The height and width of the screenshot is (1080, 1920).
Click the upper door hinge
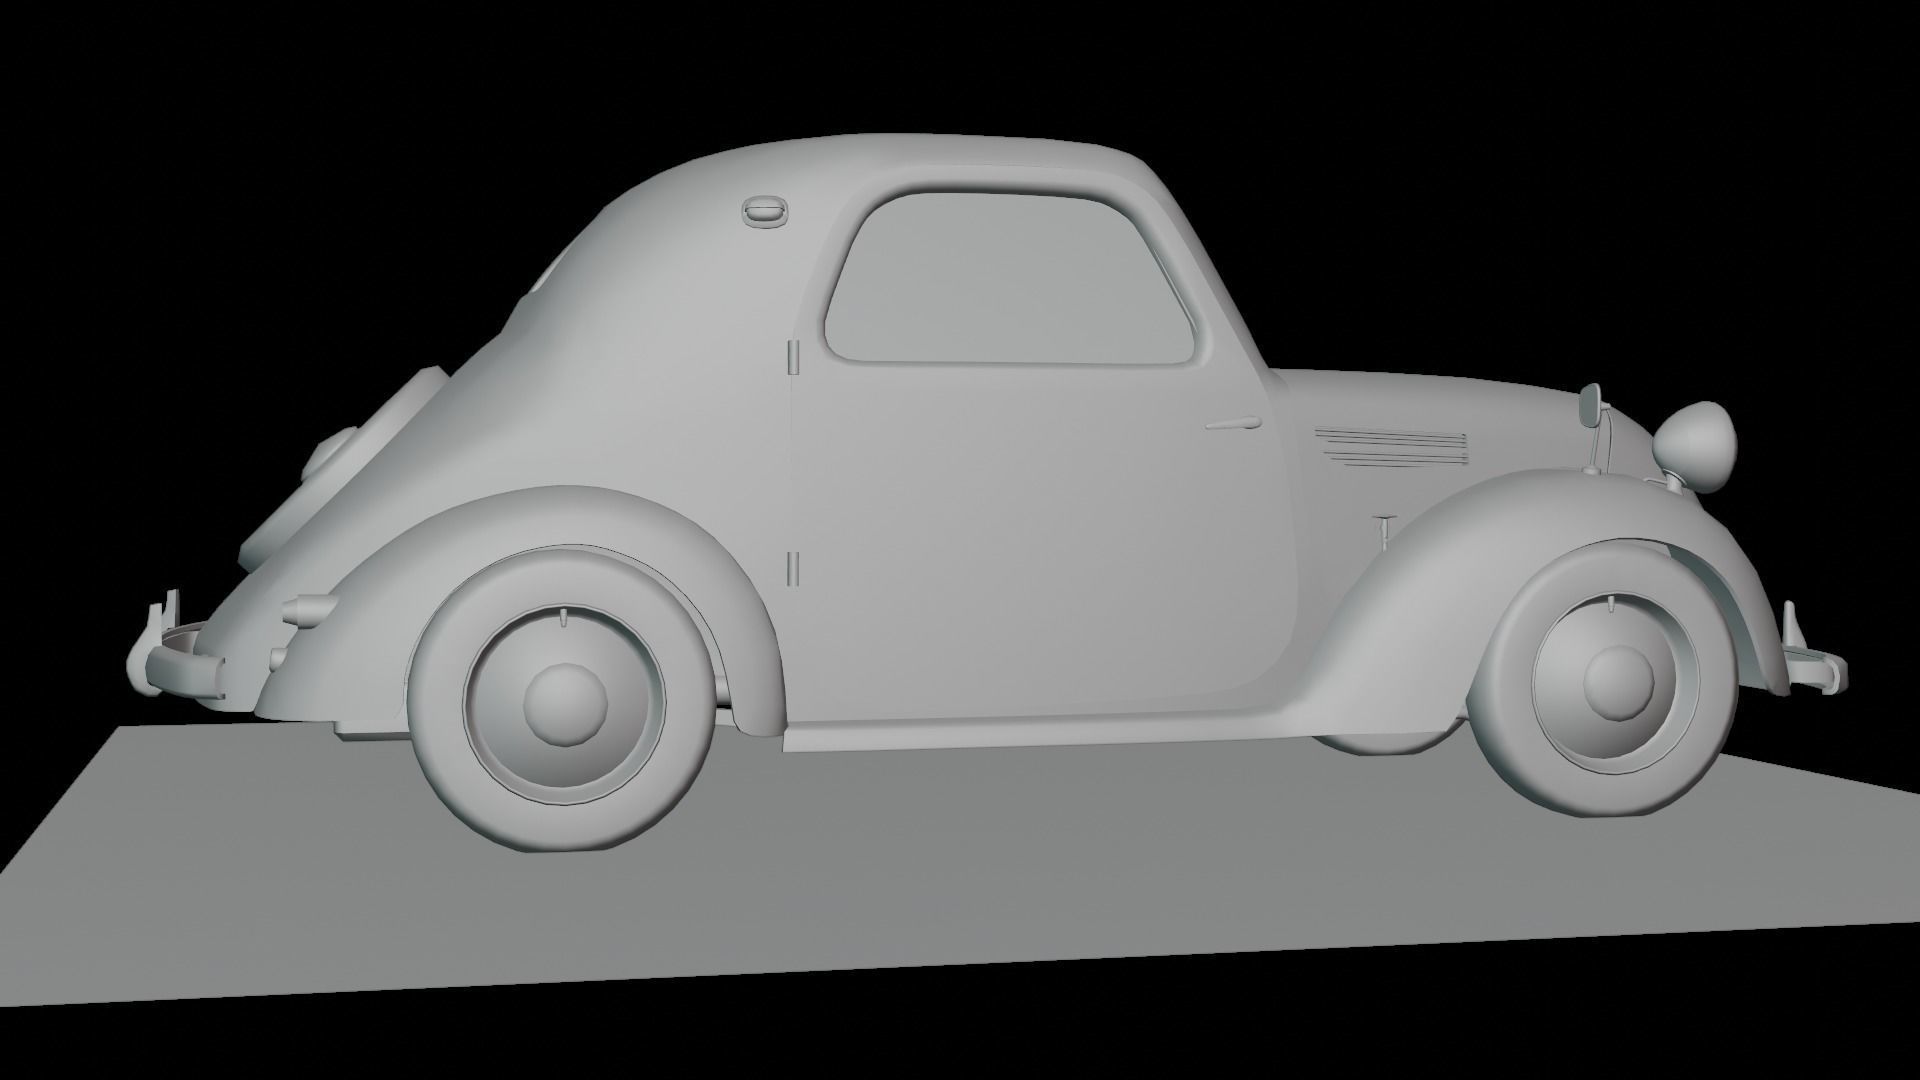point(792,358)
